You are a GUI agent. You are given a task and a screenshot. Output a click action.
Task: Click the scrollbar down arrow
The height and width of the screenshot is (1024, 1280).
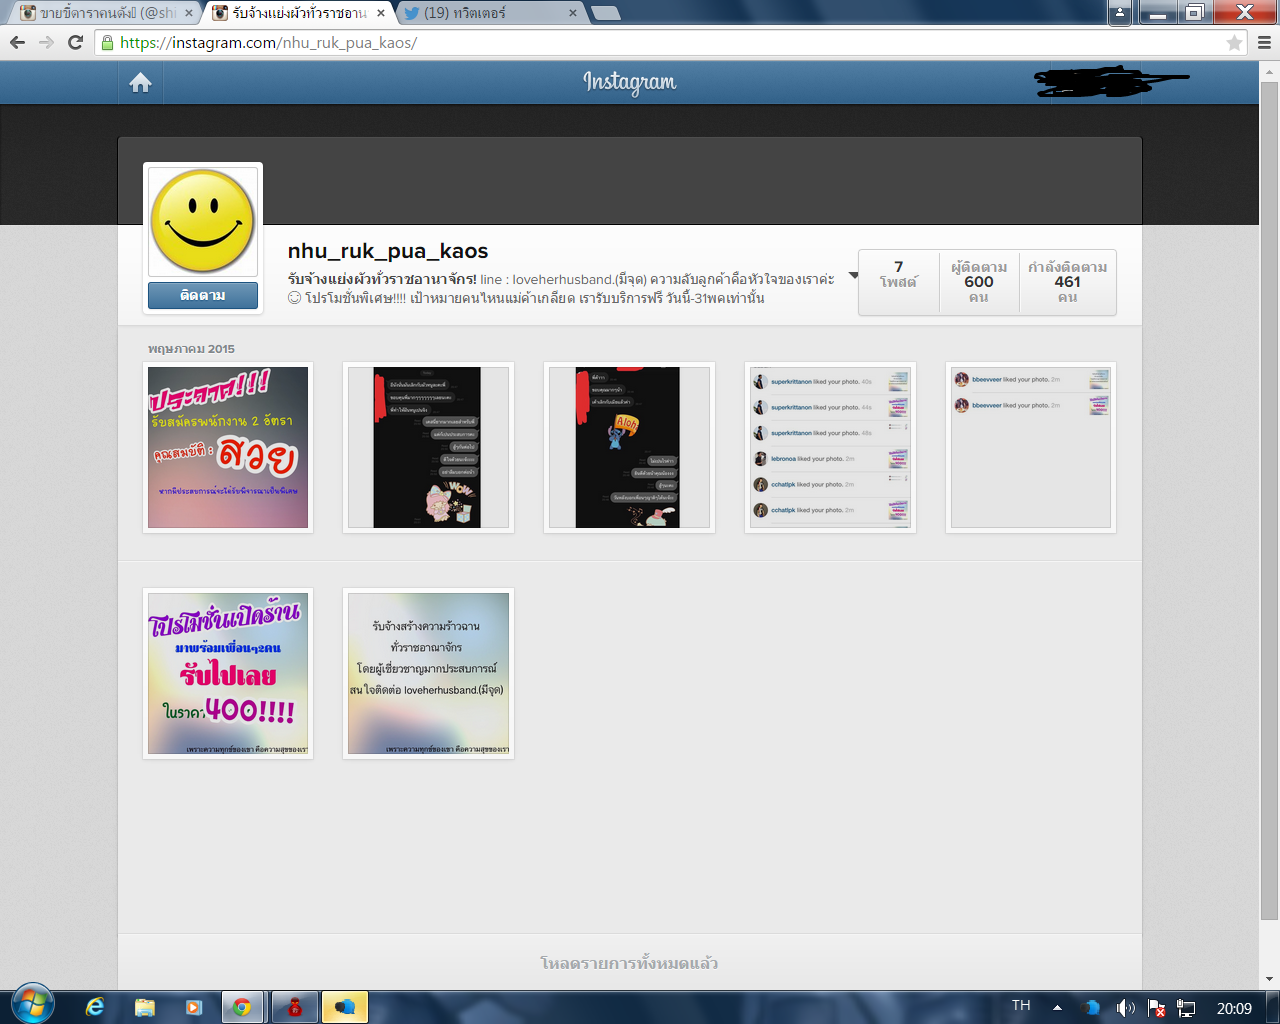(1269, 979)
